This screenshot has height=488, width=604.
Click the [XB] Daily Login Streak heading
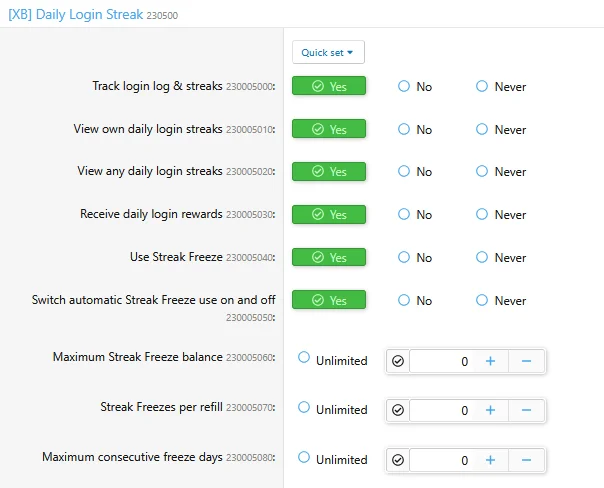(x=76, y=15)
